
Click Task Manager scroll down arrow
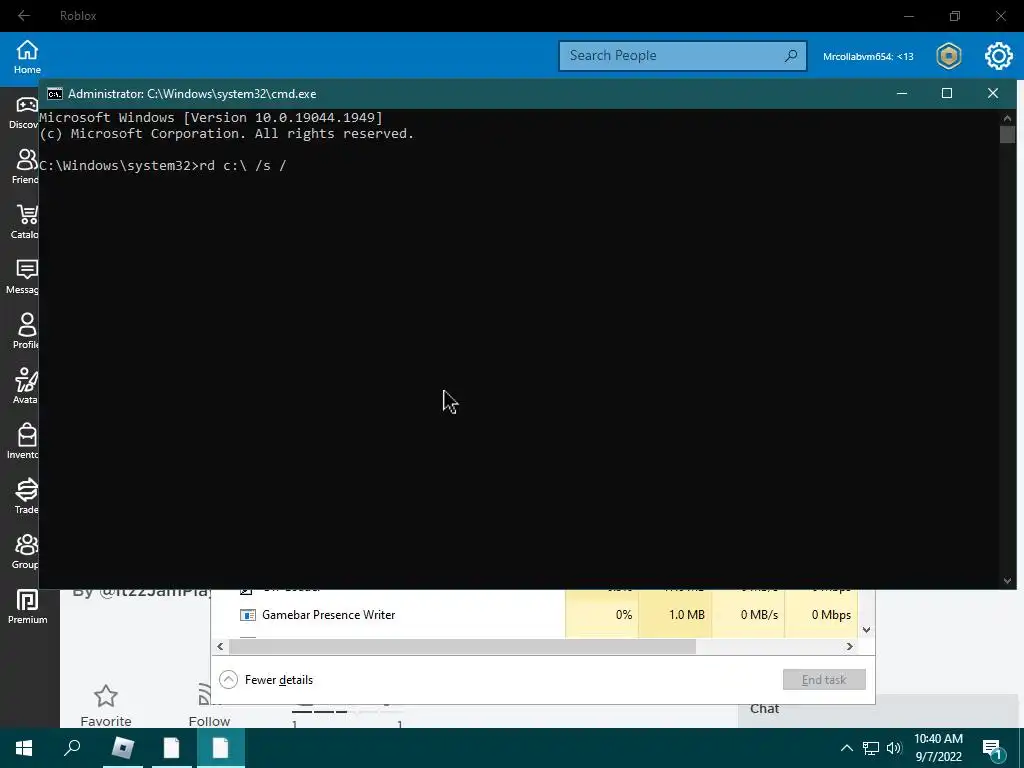[867, 630]
